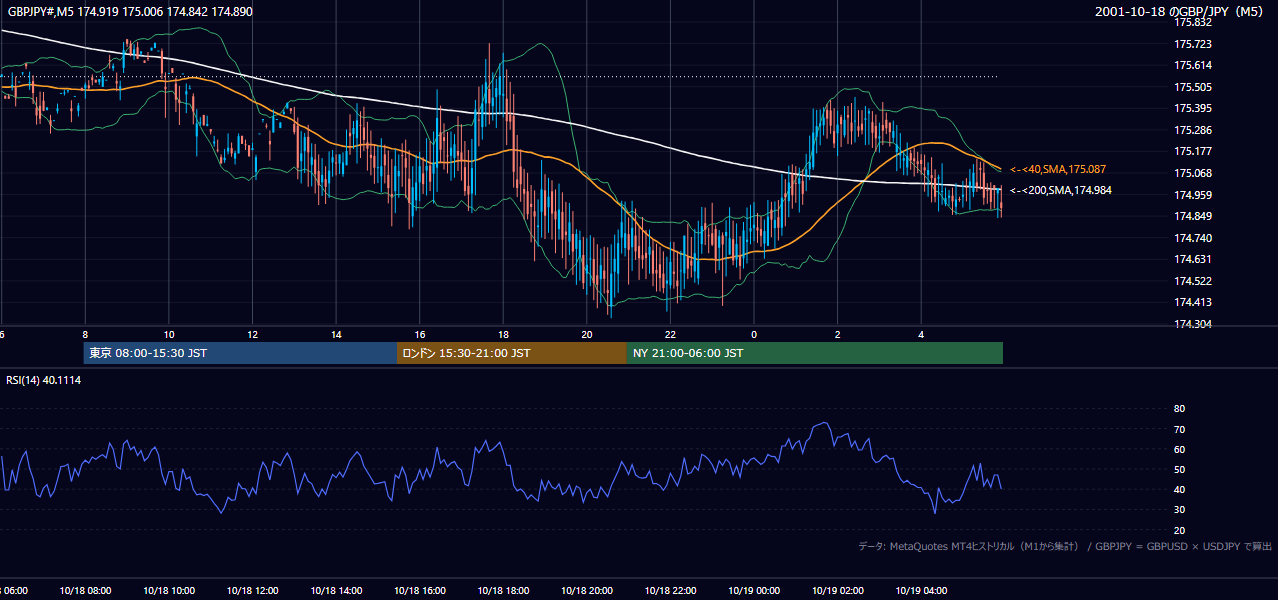Click RSI axis level 50
The width and height of the screenshot is (1278, 600).
pyautogui.click(x=1179, y=469)
